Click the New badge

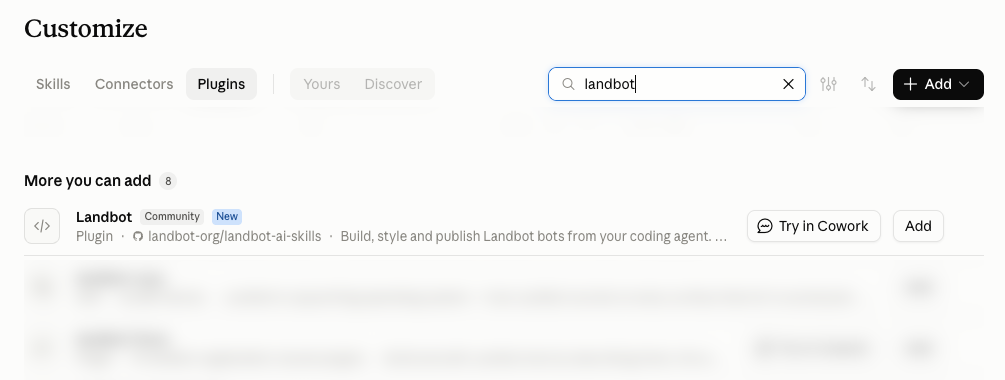[x=227, y=217]
